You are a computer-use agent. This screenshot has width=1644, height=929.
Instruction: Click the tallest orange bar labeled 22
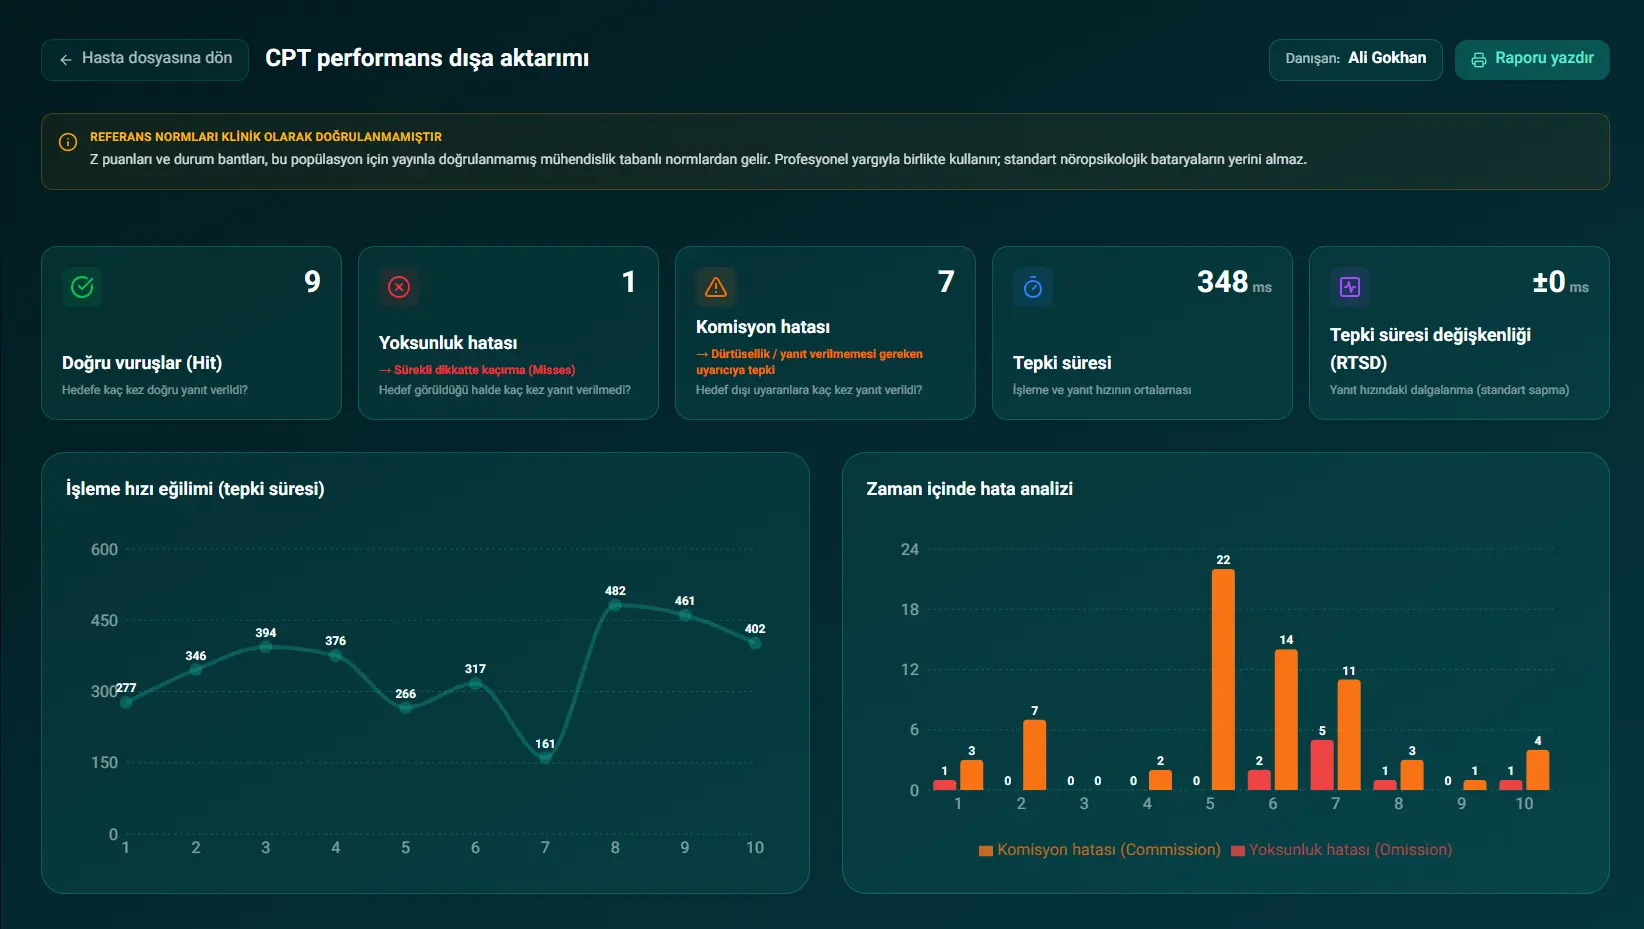click(1223, 680)
